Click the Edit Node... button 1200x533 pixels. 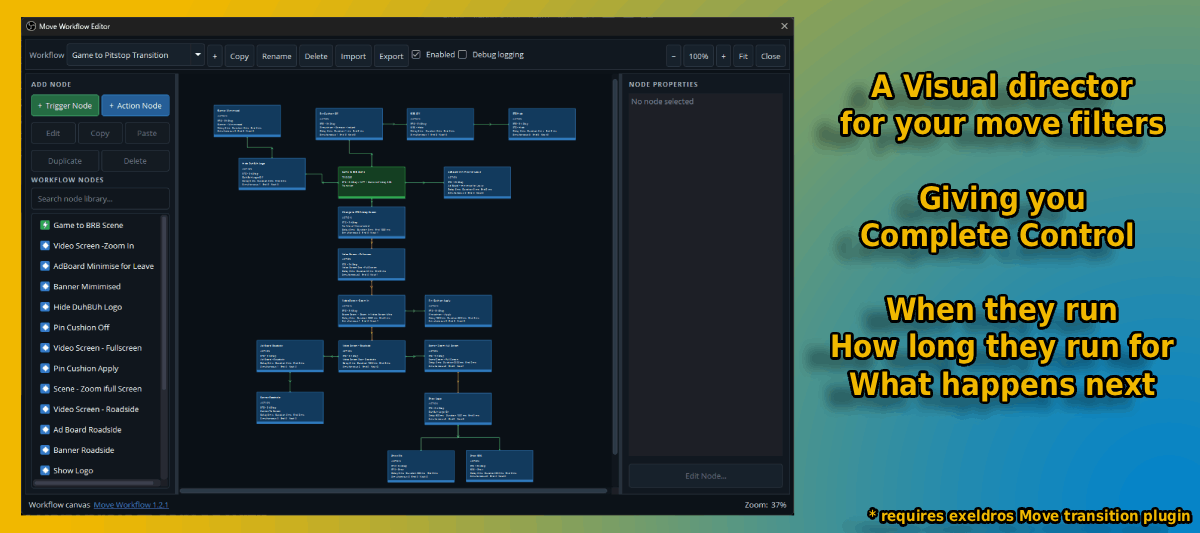[706, 476]
